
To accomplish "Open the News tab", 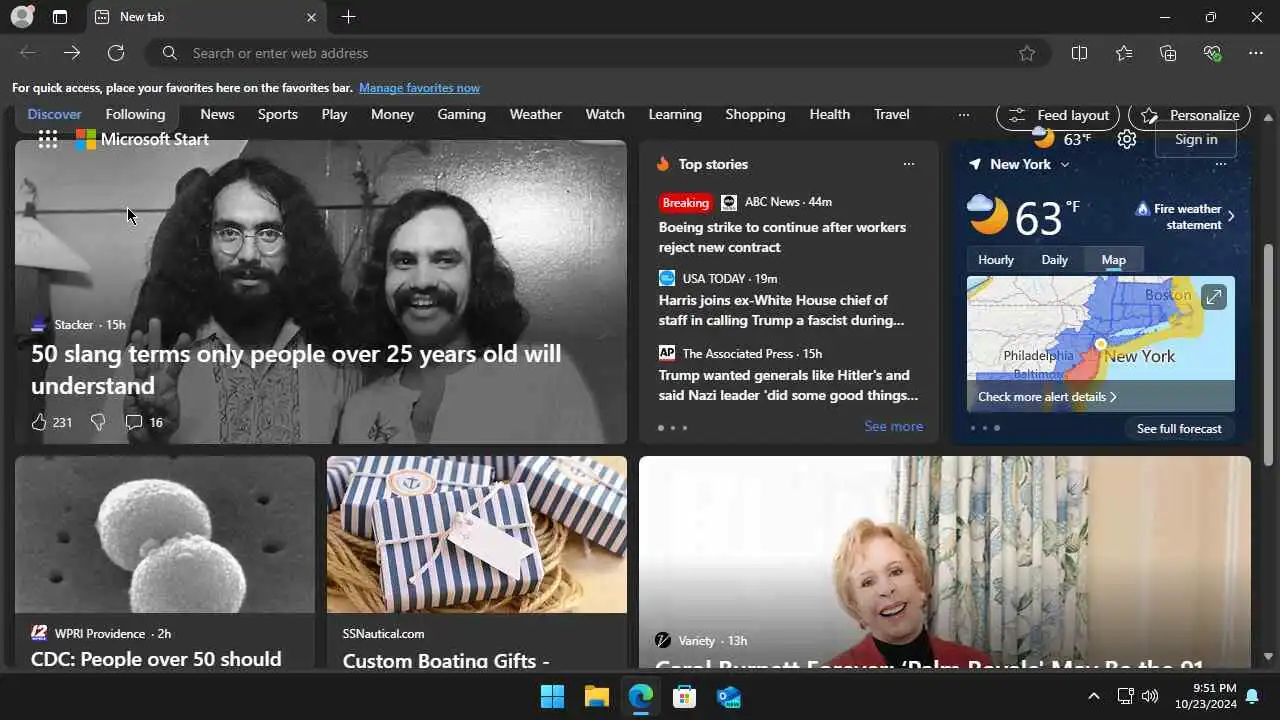I will click(x=217, y=114).
